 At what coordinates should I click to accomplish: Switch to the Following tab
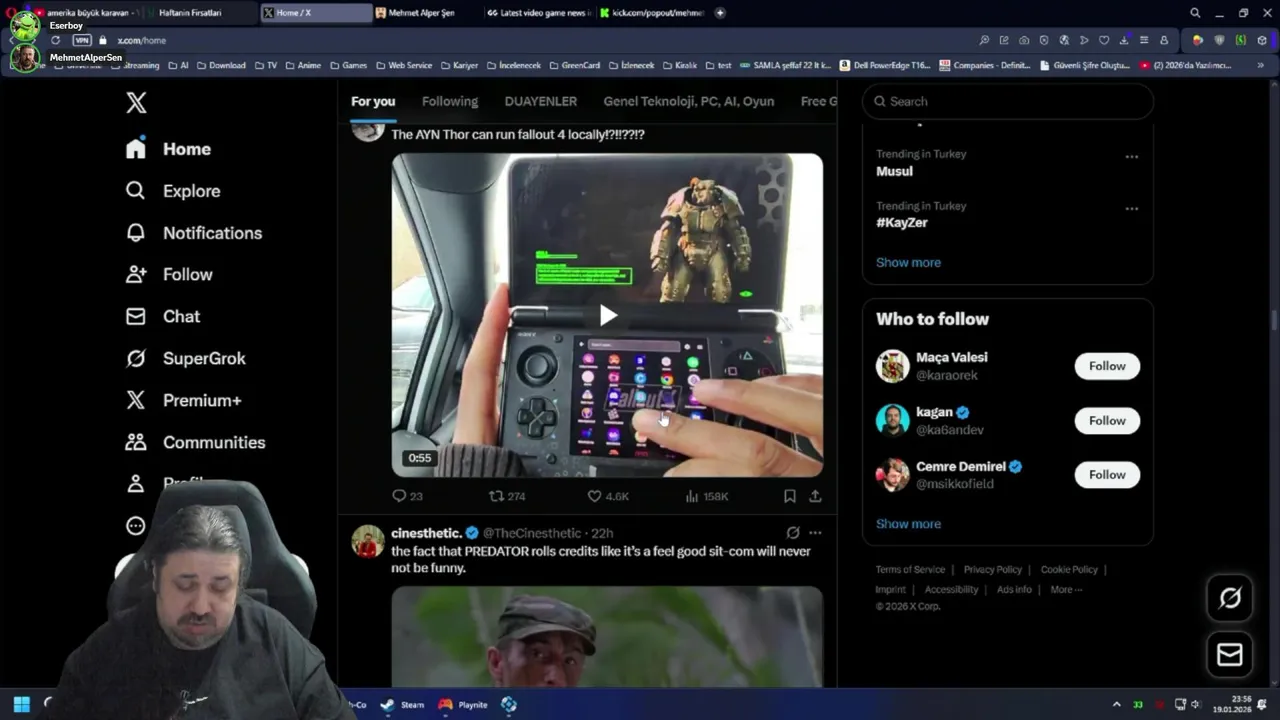(x=450, y=101)
